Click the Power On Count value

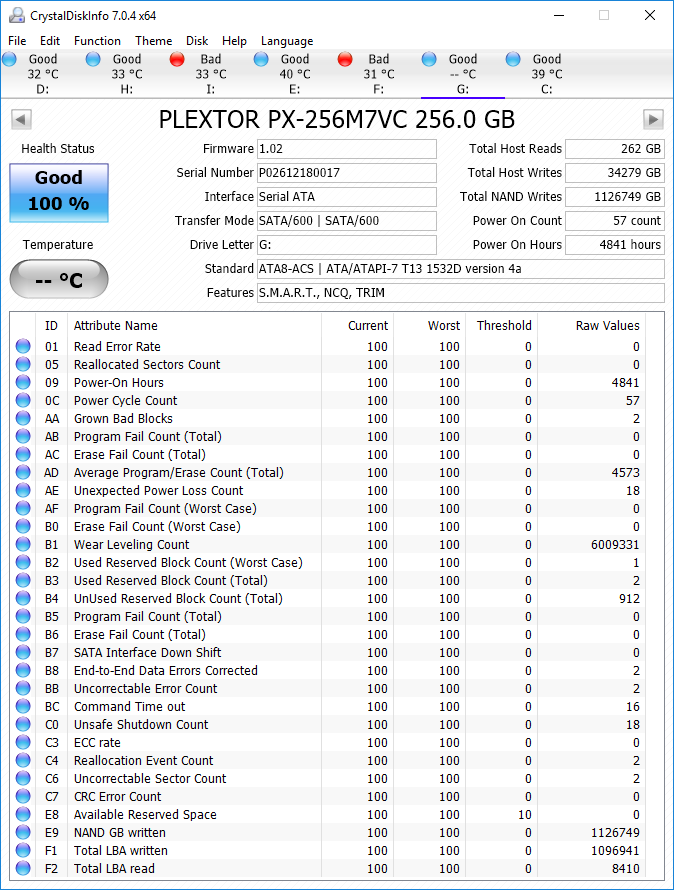click(x=615, y=221)
